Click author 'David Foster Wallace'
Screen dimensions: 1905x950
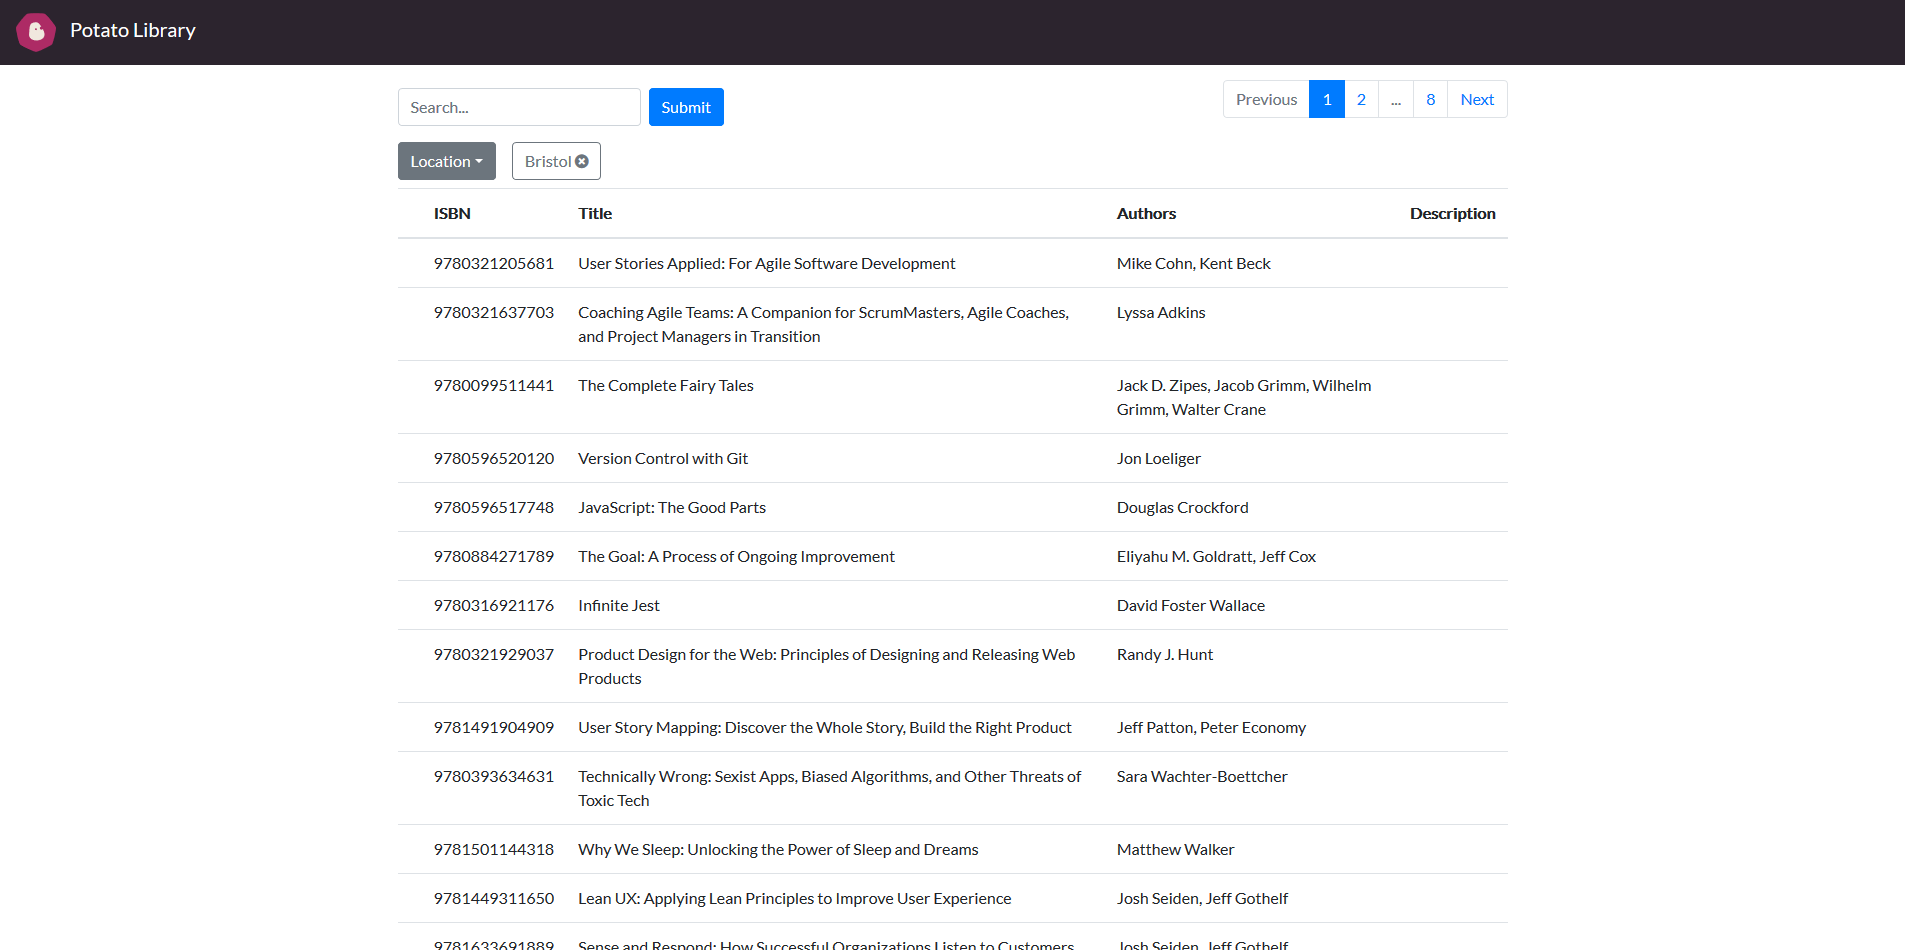tap(1191, 605)
